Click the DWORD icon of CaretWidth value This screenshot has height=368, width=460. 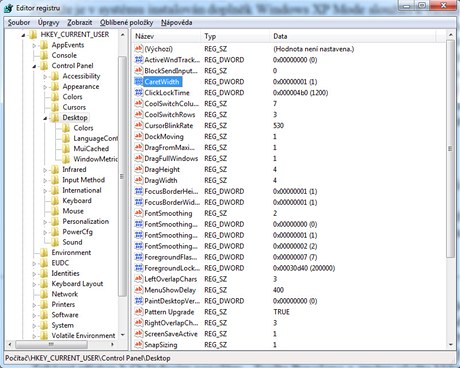[x=139, y=82]
